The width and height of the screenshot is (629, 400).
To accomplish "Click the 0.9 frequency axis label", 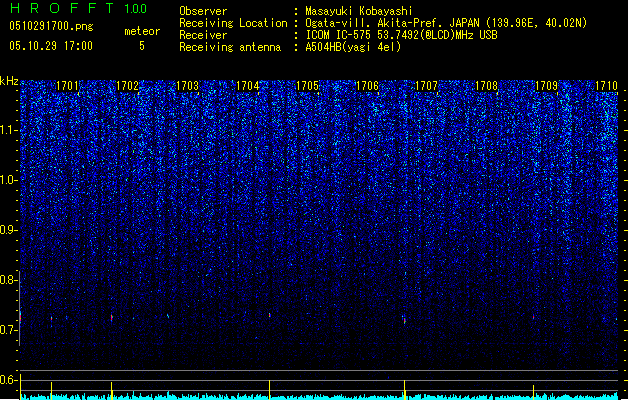I will pyautogui.click(x=8, y=230).
